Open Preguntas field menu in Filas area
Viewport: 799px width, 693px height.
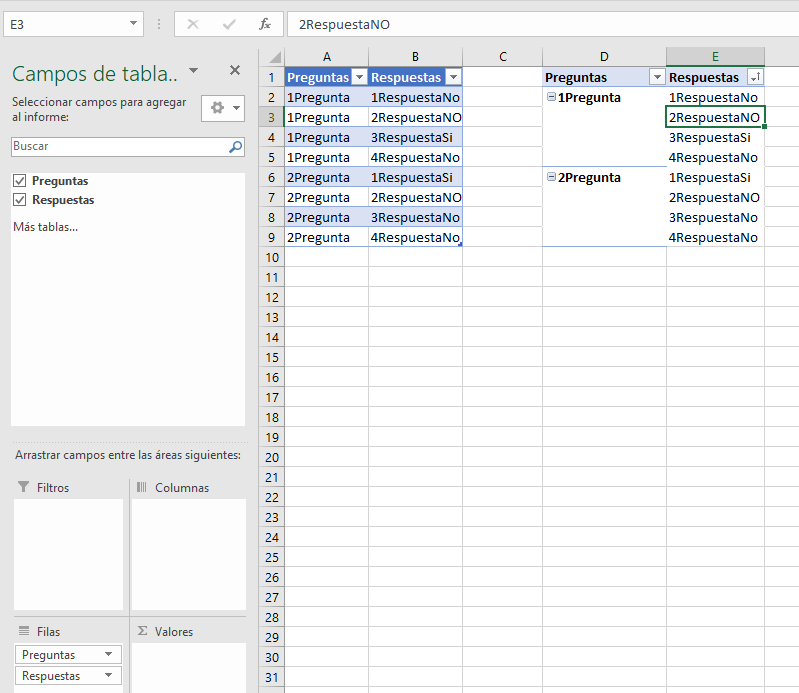(x=108, y=654)
